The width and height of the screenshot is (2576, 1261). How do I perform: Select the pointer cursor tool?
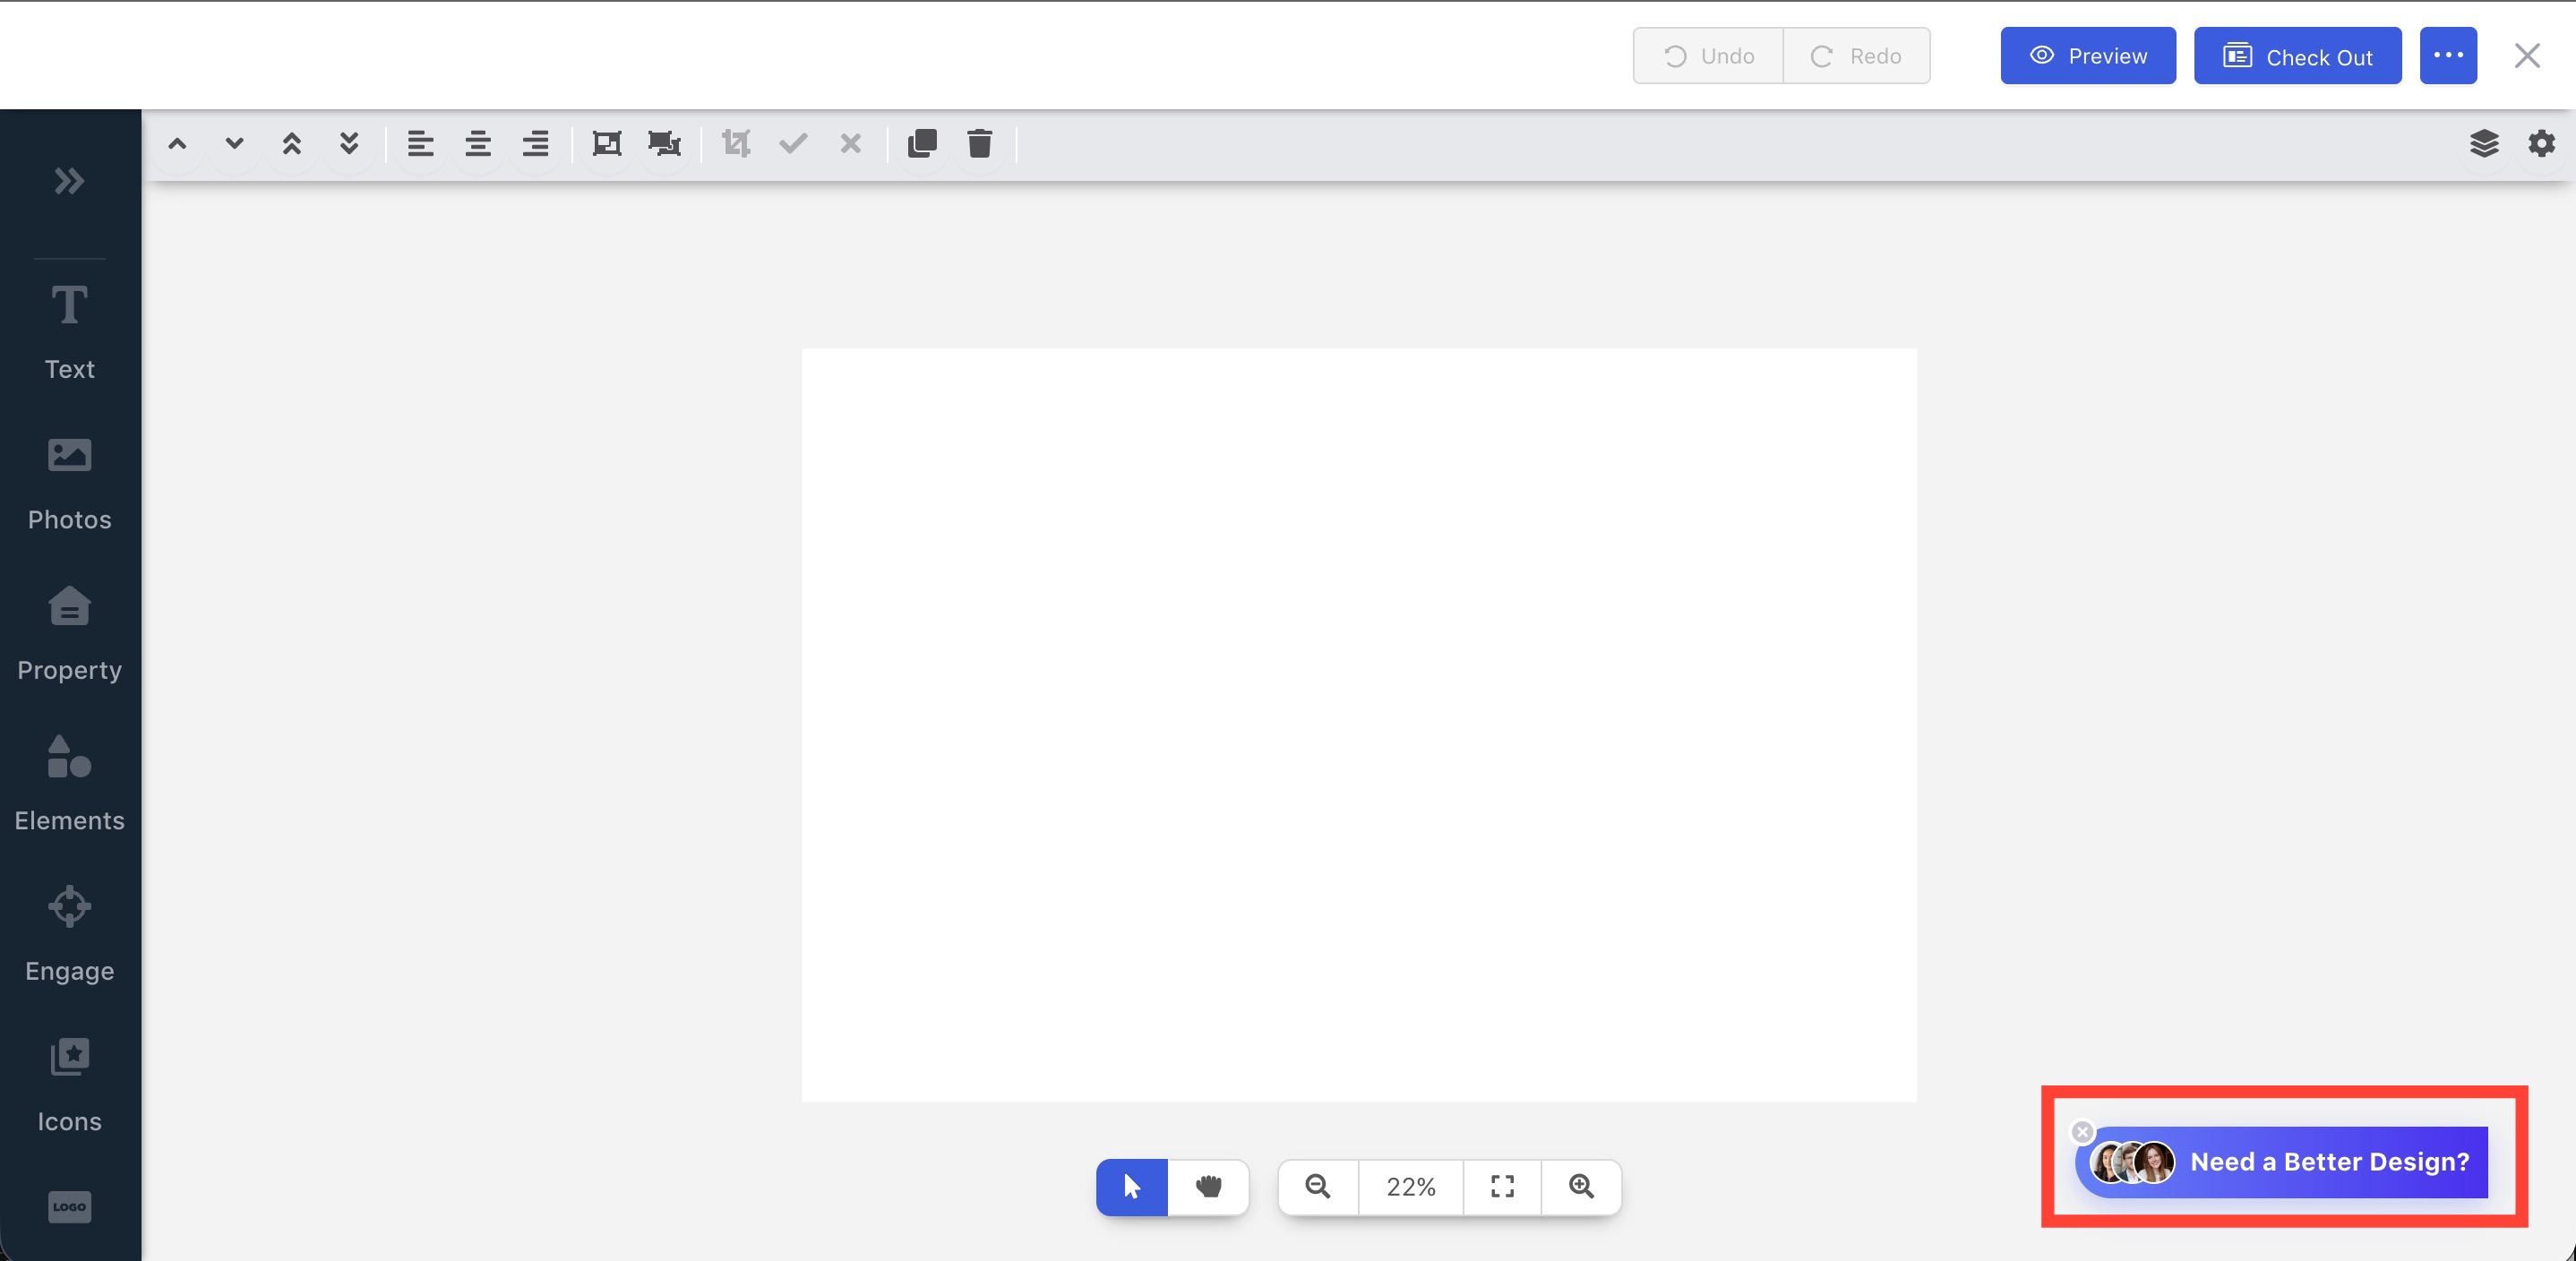[x=1131, y=1187]
